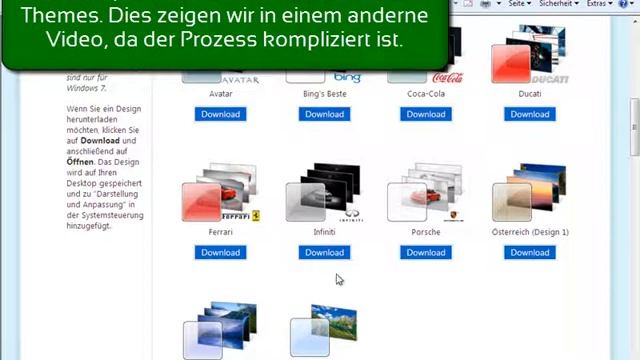Open the Sicherheit menu in browser toolbar
Image resolution: width=640 pixels, height=360 pixels.
pyautogui.click(x=559, y=4)
